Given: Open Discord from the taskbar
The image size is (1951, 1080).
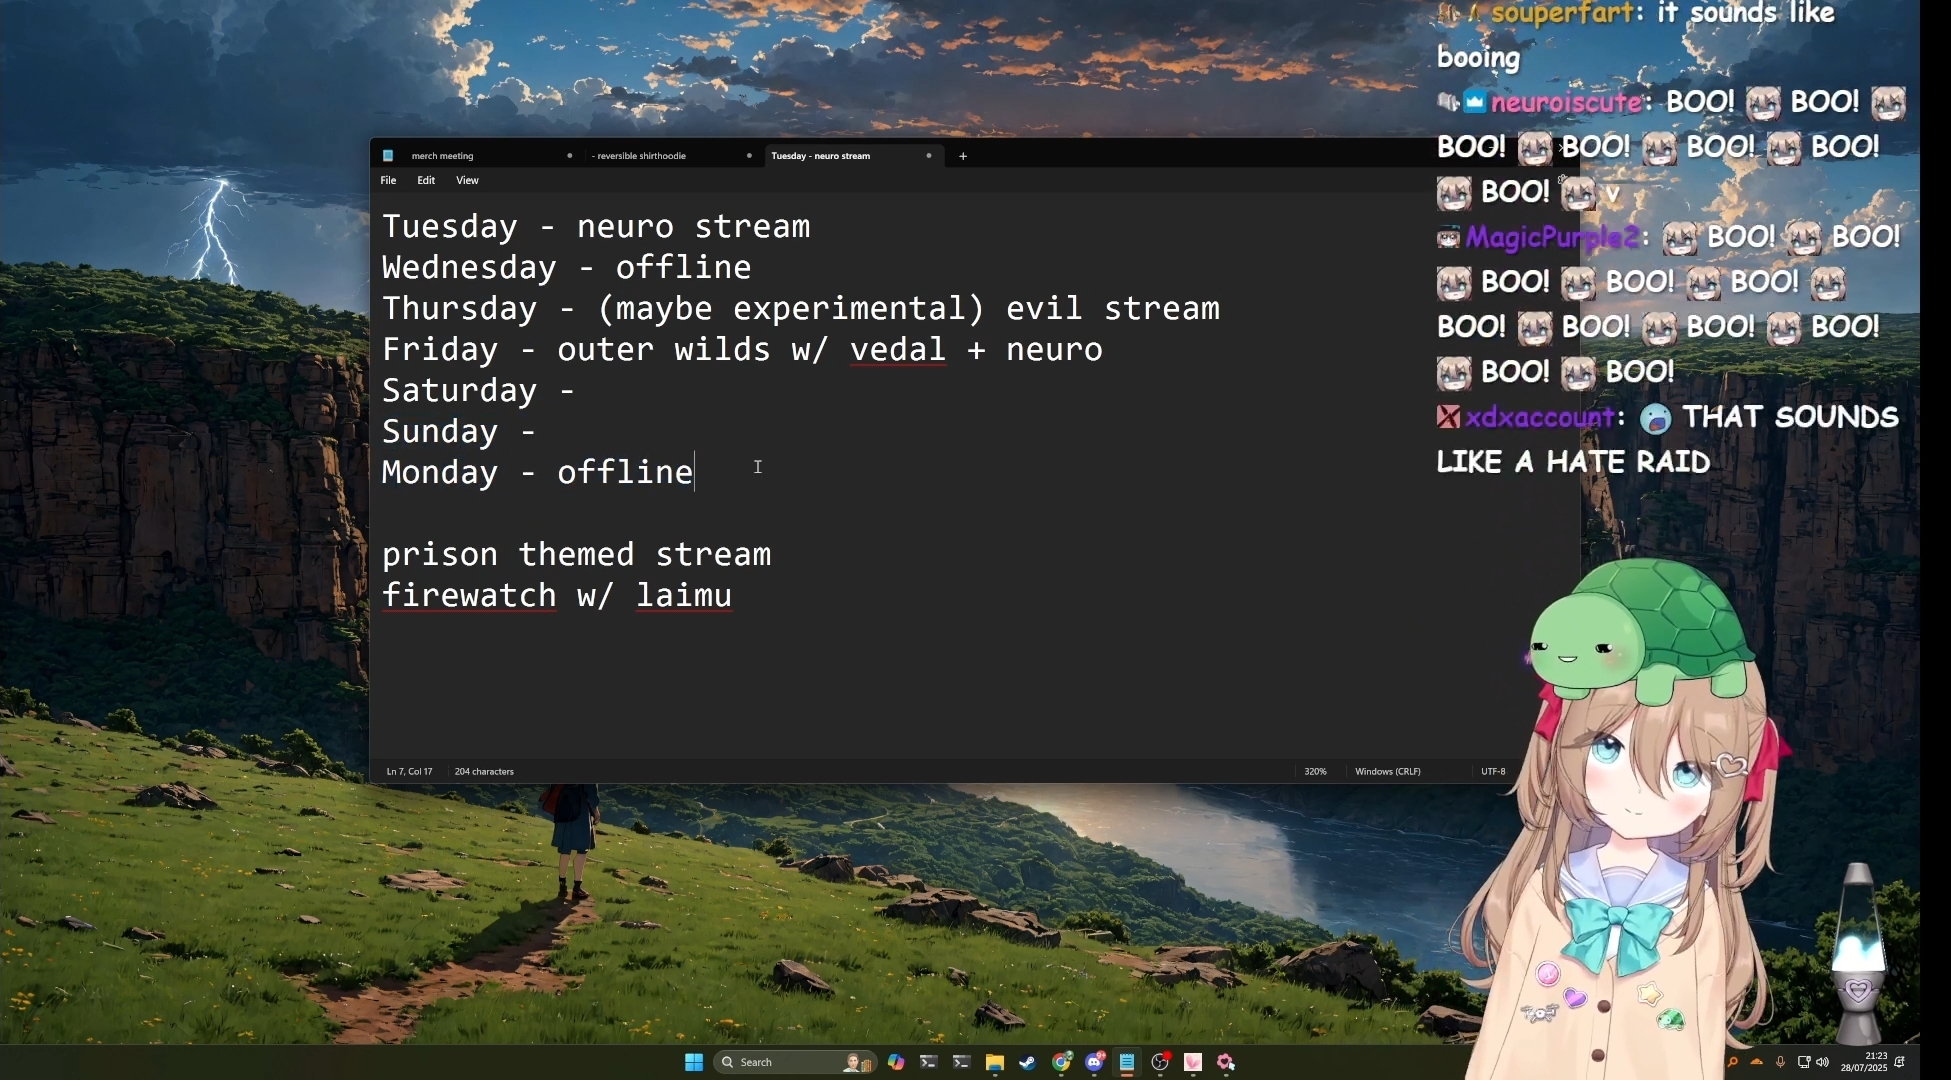Looking at the screenshot, I should 1094,1062.
